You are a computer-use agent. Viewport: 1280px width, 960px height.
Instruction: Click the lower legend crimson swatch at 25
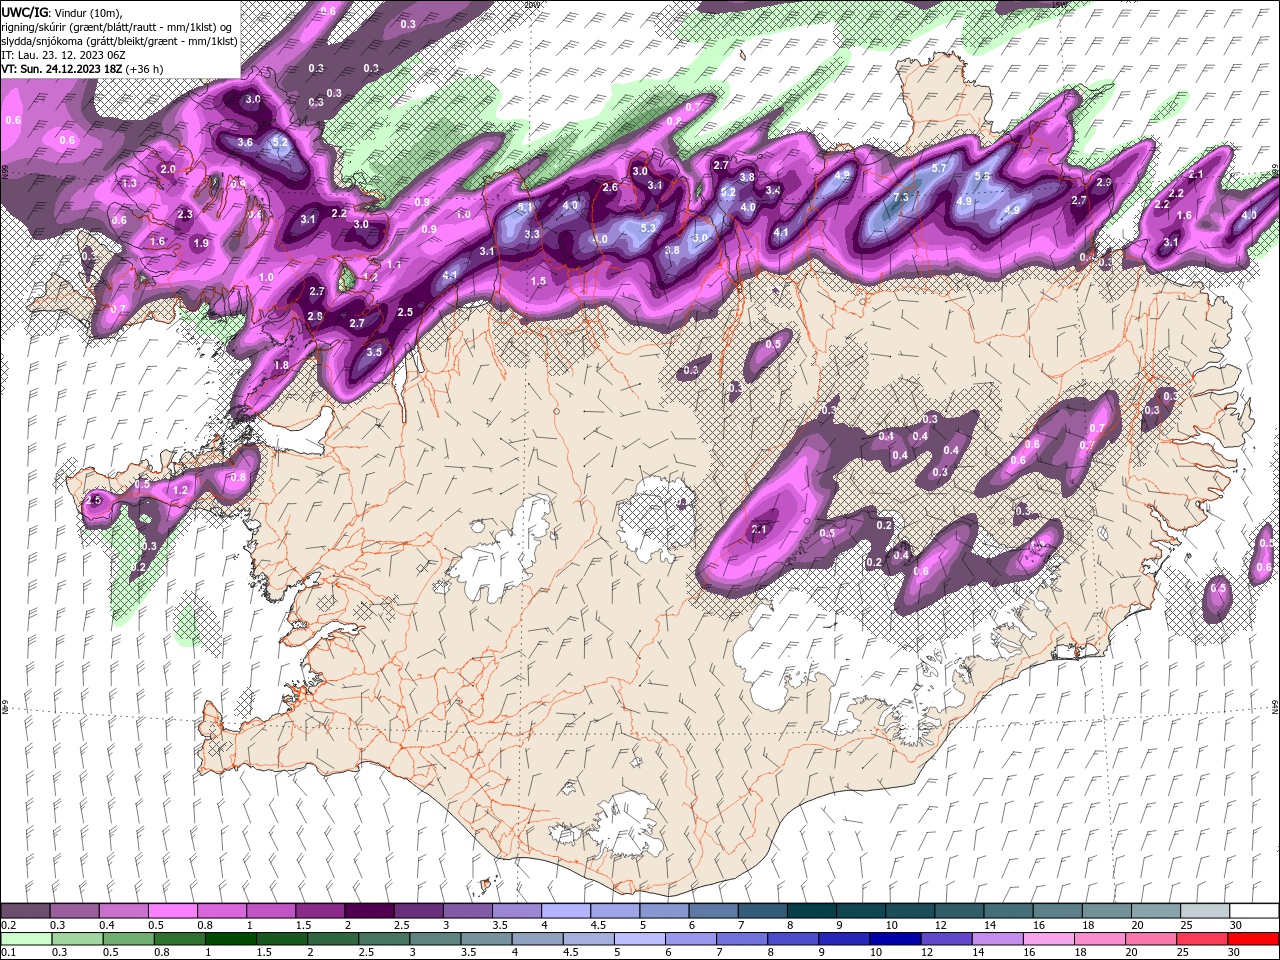[x=1203, y=938]
